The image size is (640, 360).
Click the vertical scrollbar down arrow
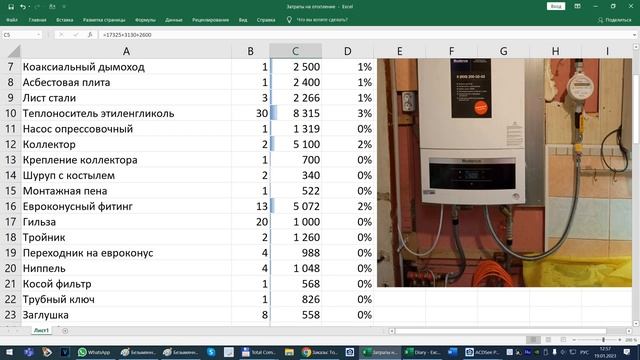[636, 323]
